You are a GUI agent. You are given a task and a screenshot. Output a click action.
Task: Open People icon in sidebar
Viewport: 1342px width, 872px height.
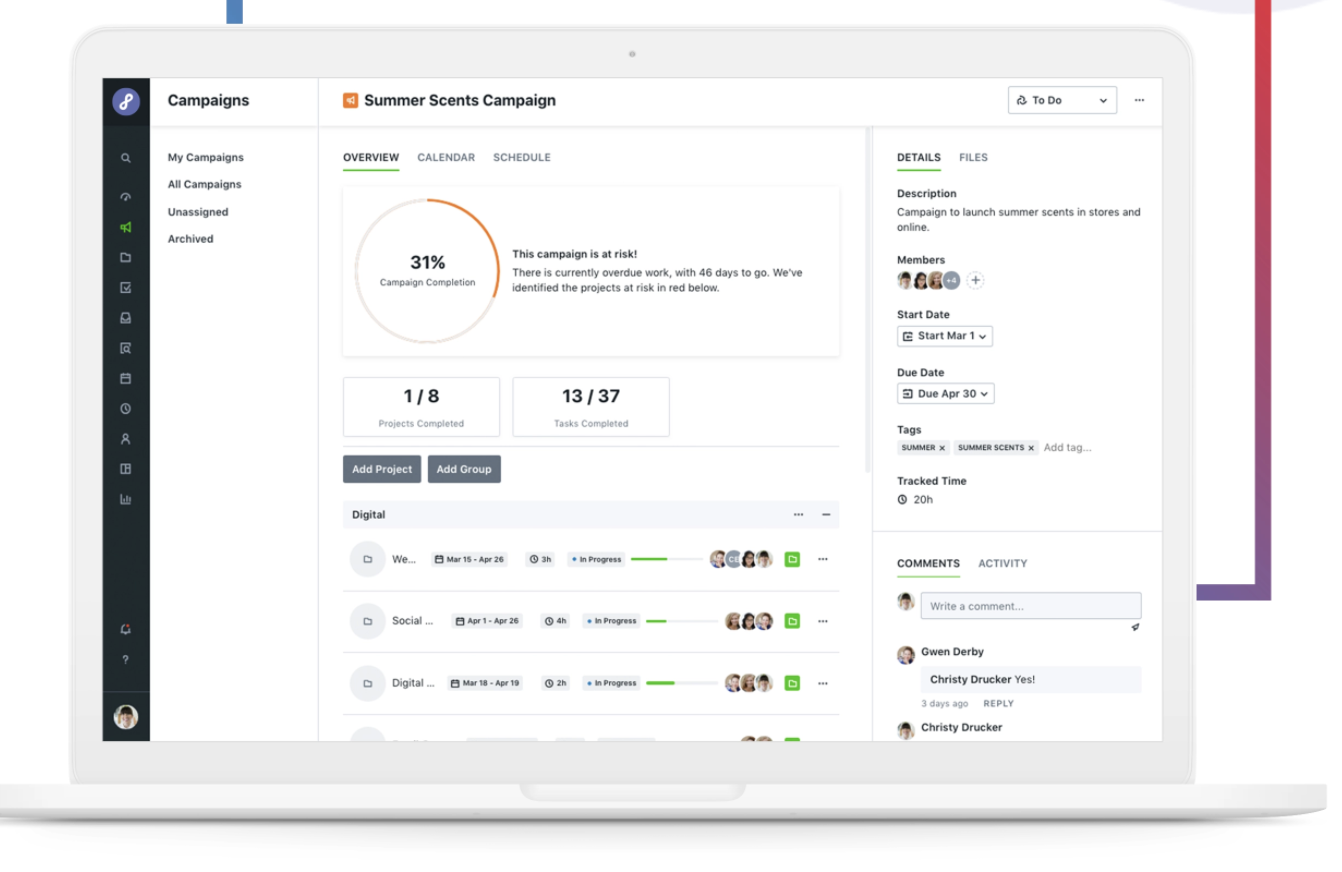tap(126, 438)
